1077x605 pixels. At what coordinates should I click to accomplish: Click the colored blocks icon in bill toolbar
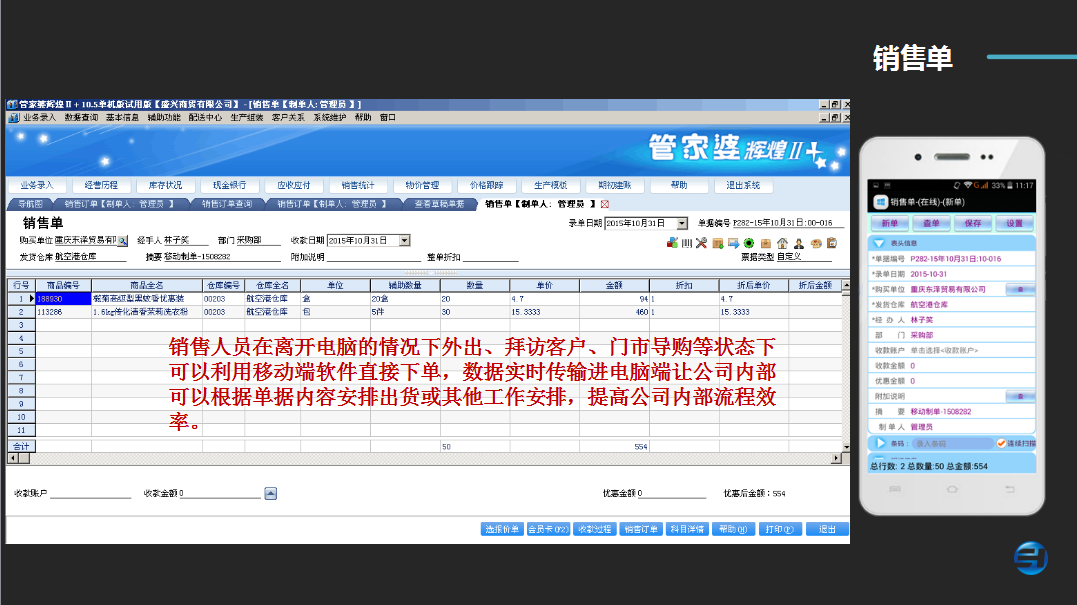pyautogui.click(x=672, y=243)
